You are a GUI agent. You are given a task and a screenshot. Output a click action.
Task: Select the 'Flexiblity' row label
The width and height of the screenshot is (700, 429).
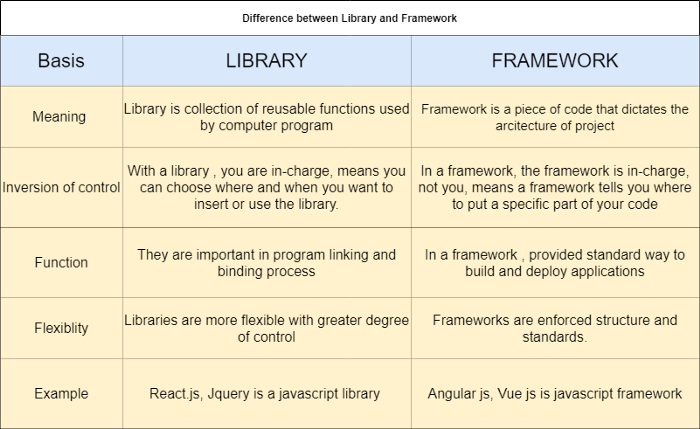coord(61,328)
